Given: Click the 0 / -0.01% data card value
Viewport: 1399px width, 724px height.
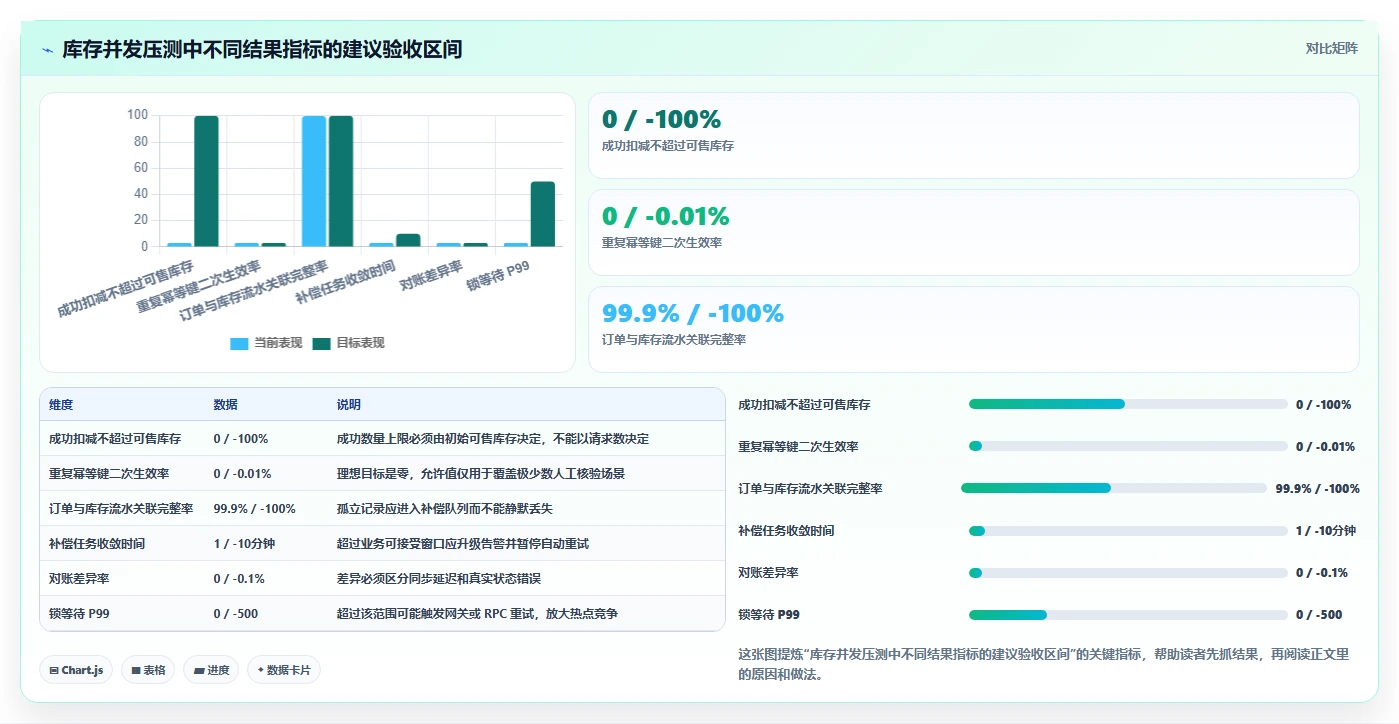Looking at the screenshot, I should (x=665, y=216).
